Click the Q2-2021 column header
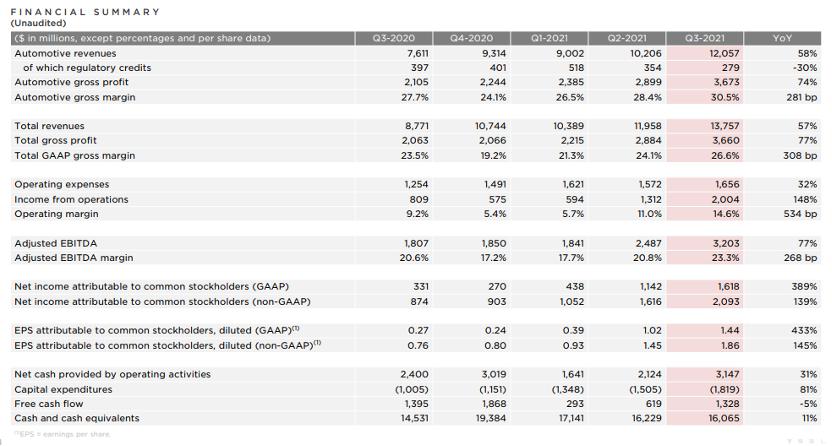 click(627, 38)
